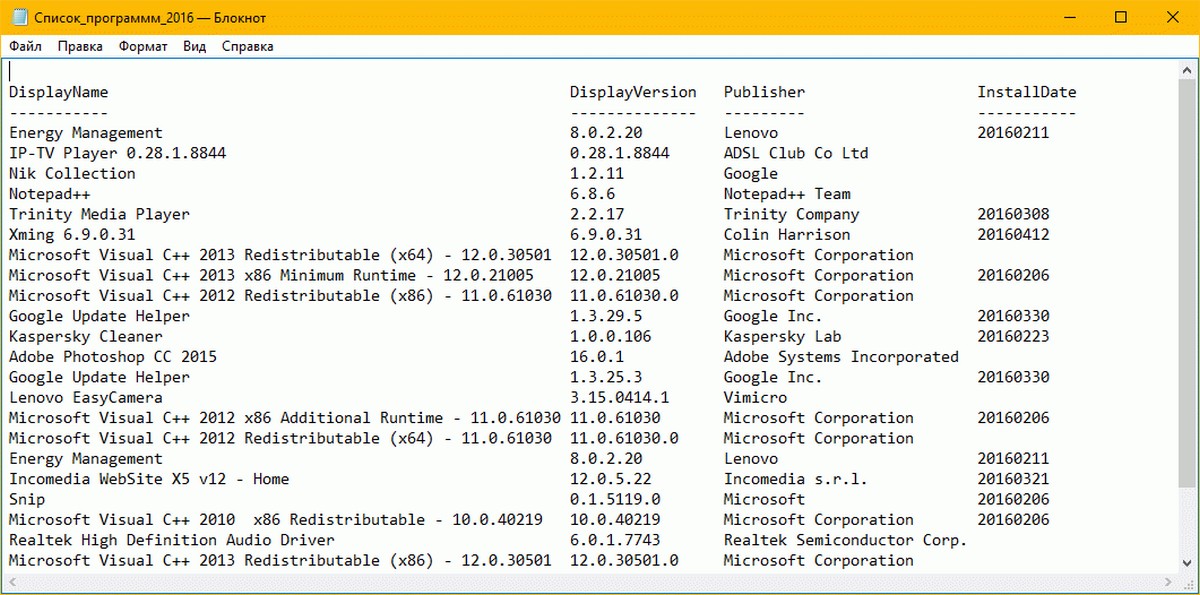Click the Snip program name
The width and height of the screenshot is (1200, 595).
click(x=27, y=499)
